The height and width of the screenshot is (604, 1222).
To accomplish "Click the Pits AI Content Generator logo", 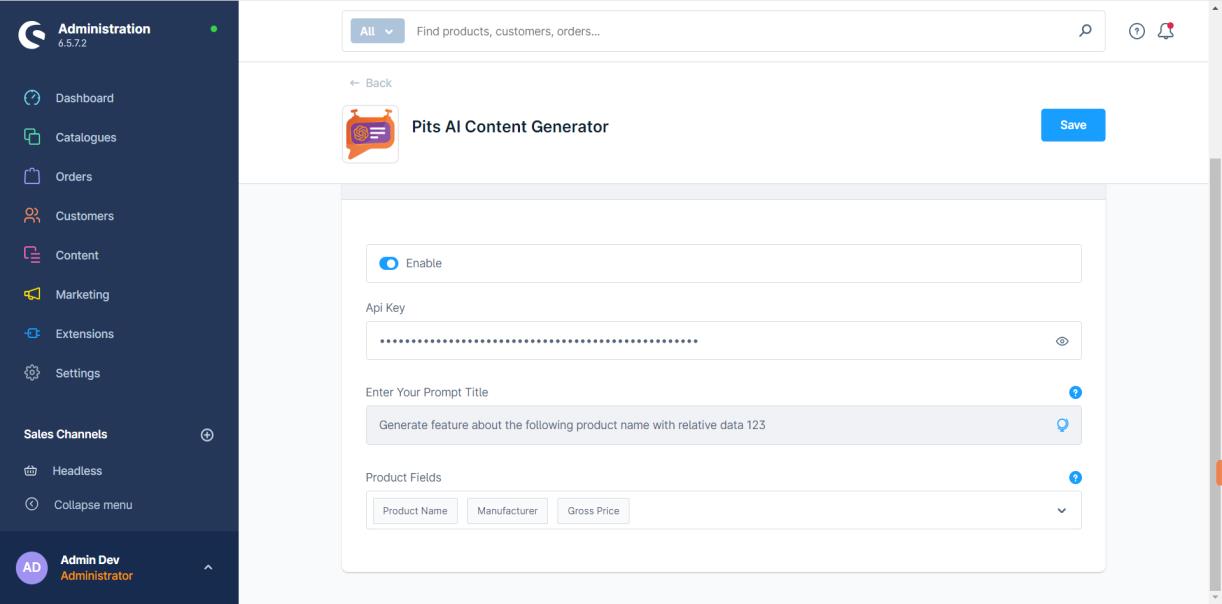I will pyautogui.click(x=370, y=134).
